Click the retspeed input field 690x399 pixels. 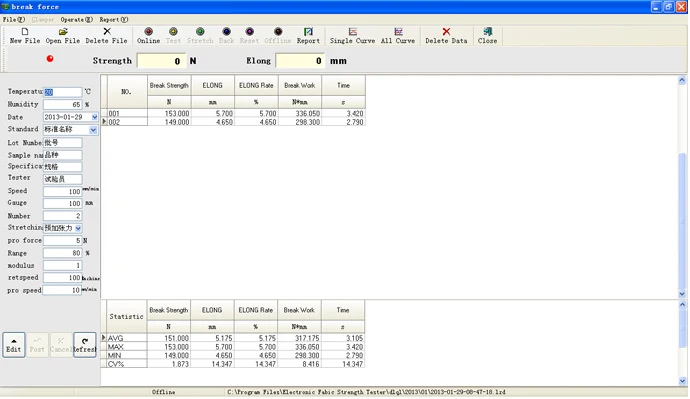62,278
